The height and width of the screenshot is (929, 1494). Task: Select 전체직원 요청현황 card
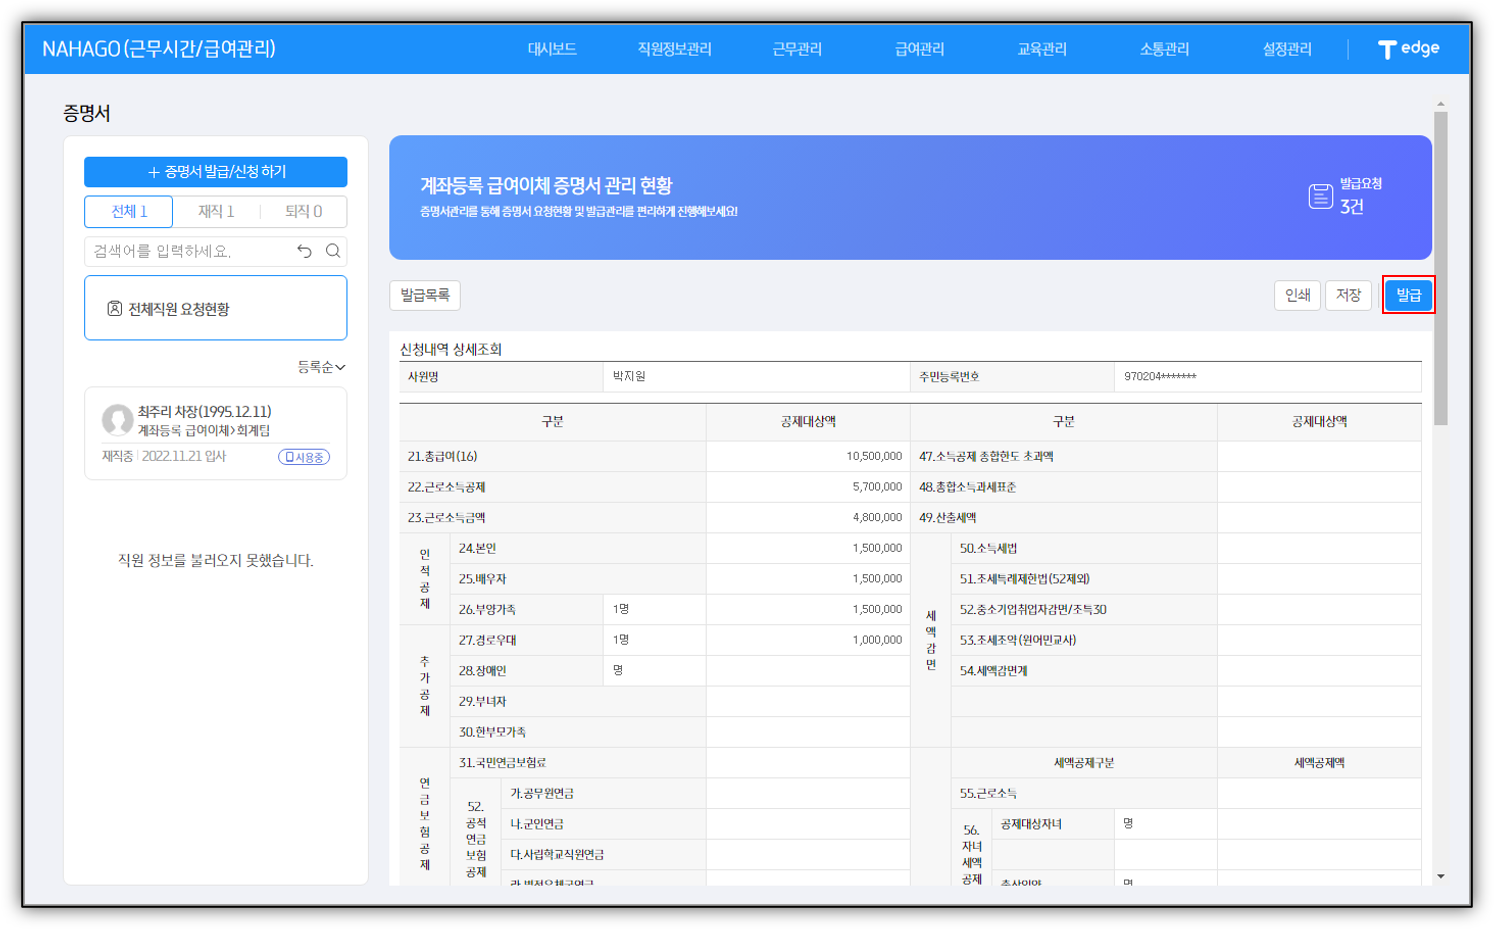216,308
